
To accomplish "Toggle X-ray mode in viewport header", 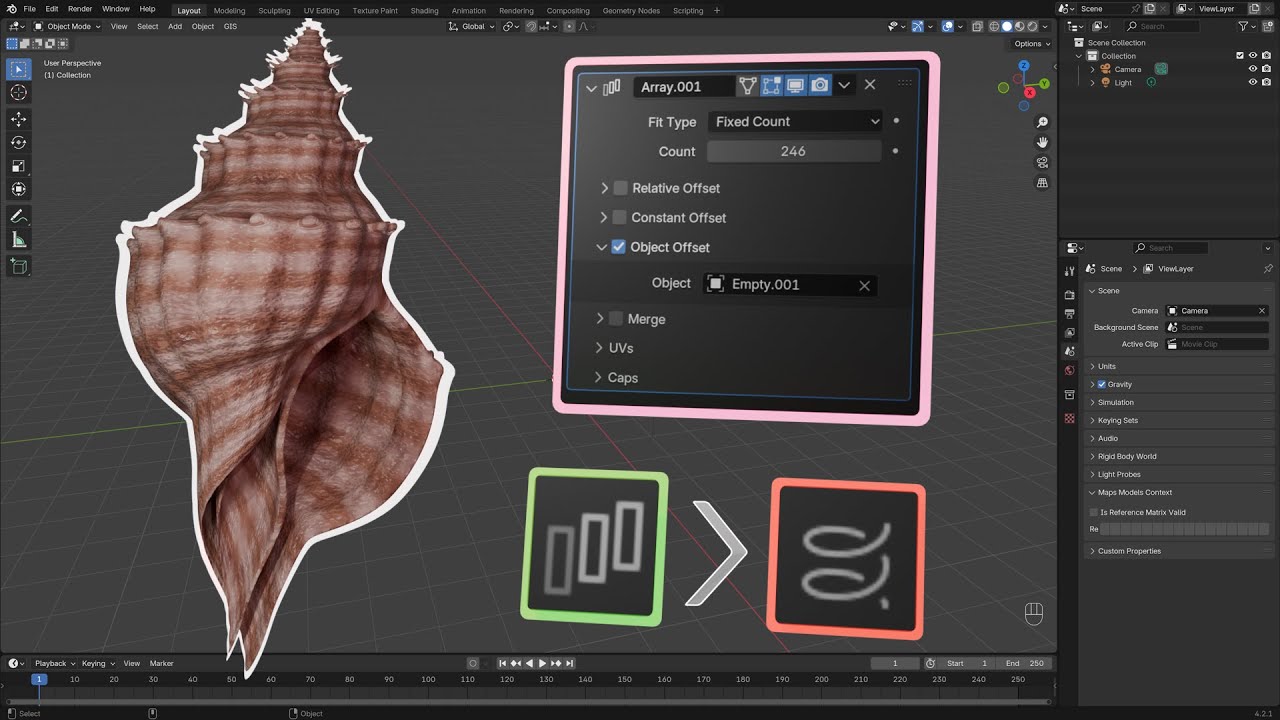I will [x=978, y=26].
